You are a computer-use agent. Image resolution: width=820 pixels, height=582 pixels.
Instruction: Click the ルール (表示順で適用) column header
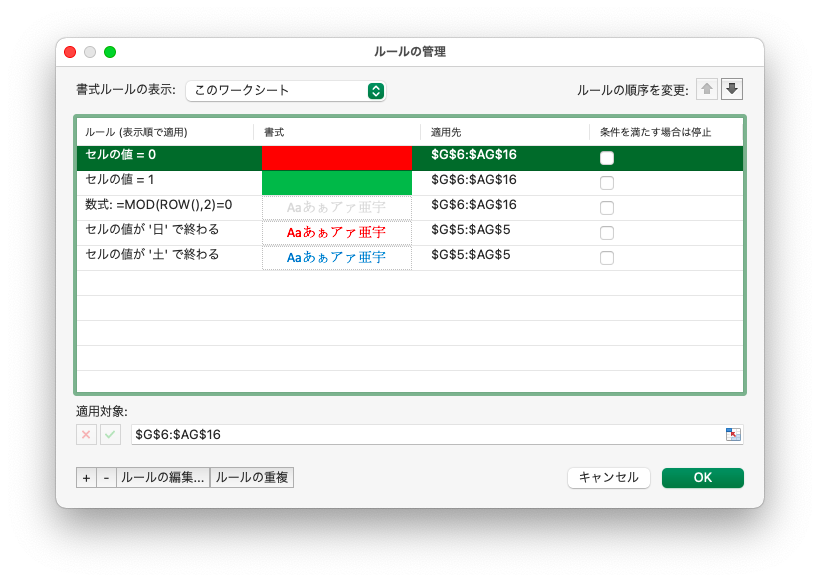136,132
